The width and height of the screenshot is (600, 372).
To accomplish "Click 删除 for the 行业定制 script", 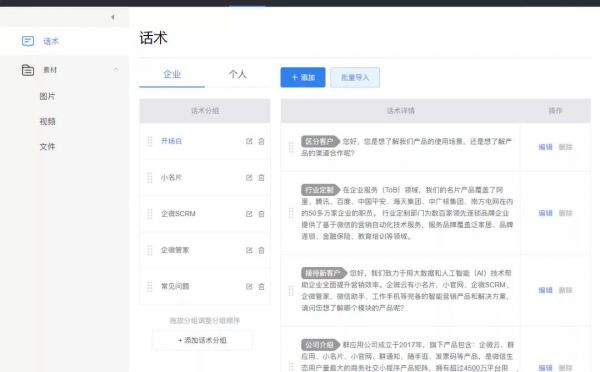I will pos(565,213).
